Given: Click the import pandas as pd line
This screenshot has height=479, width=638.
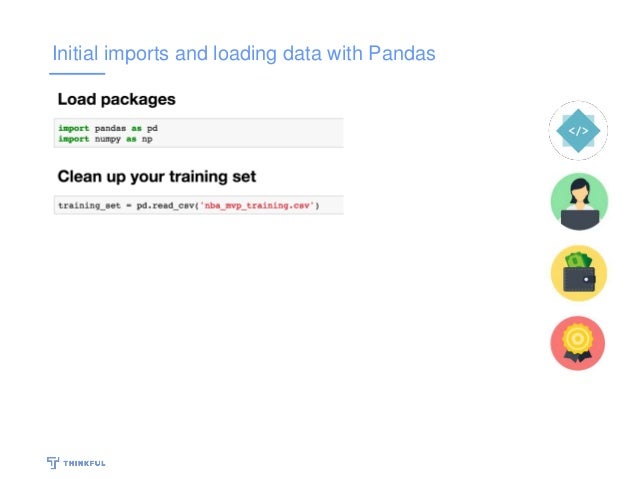Looking at the screenshot, I should click(108, 128).
